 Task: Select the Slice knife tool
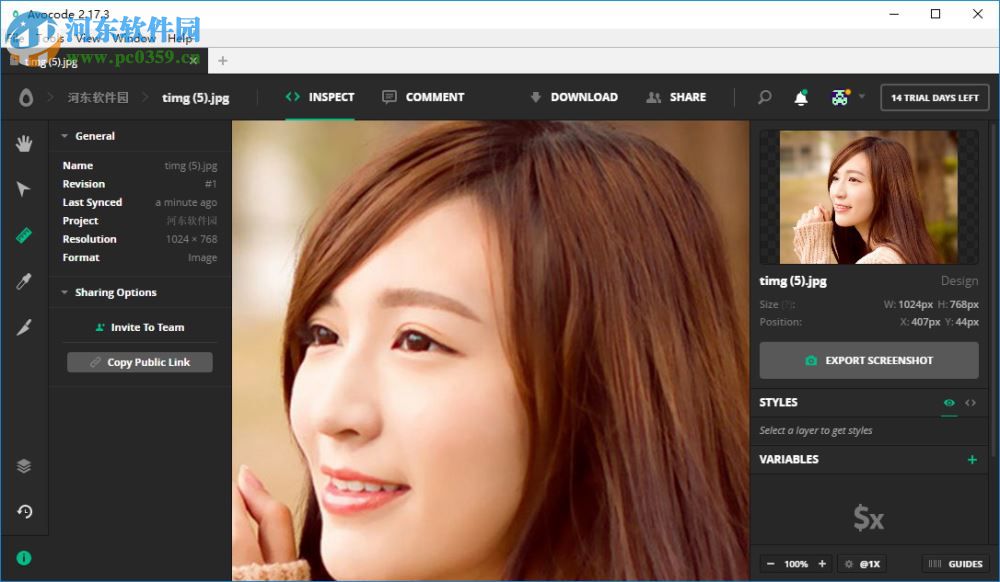pos(24,327)
